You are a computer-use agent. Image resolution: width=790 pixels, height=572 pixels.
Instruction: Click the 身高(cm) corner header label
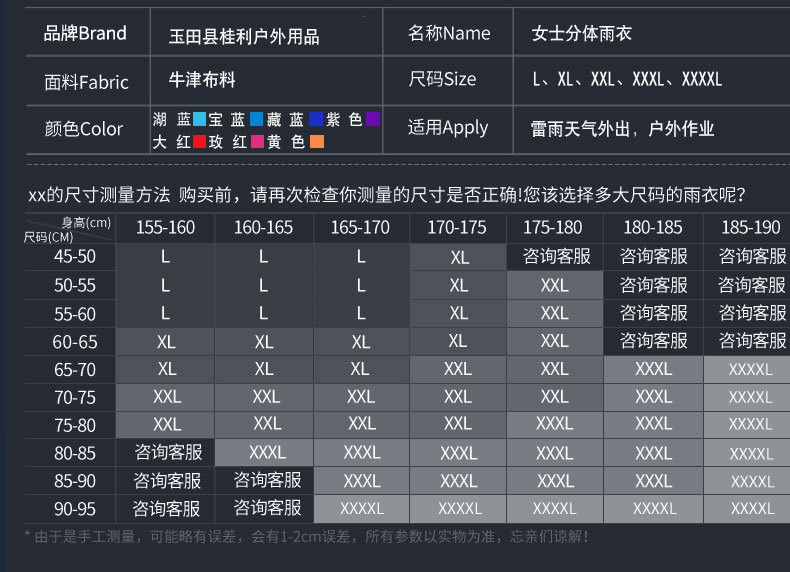click(x=86, y=222)
